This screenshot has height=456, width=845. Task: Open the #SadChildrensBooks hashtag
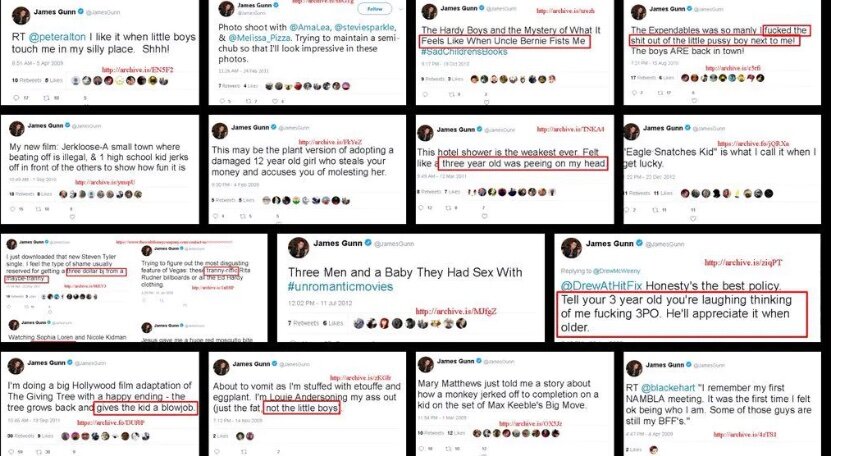coord(464,52)
